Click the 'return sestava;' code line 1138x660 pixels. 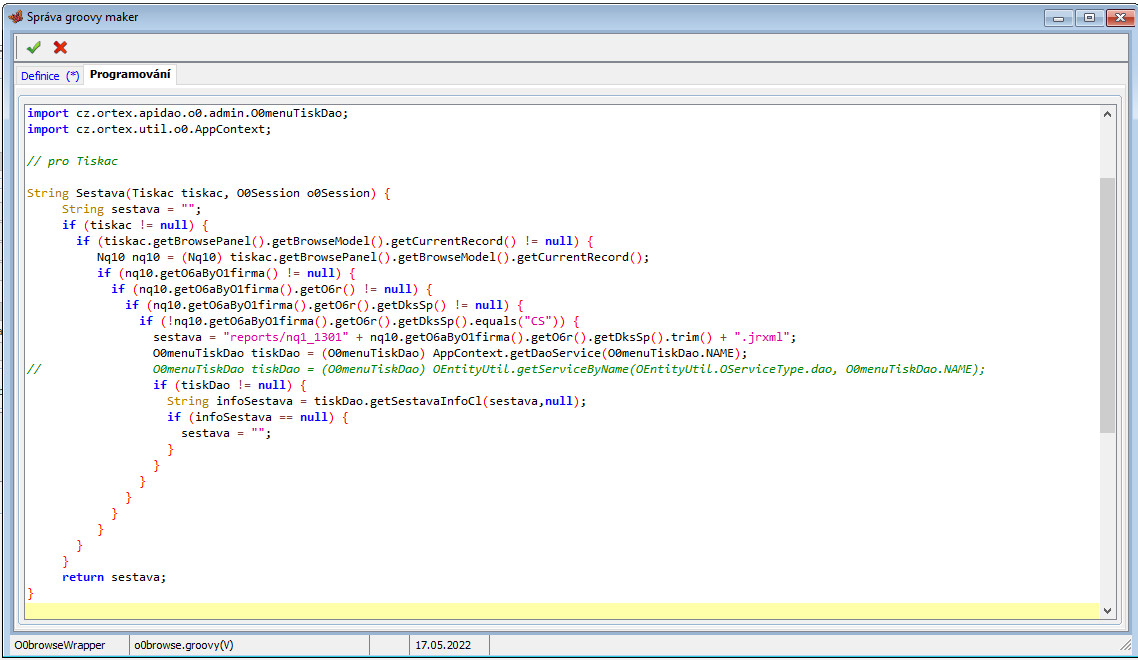click(114, 577)
